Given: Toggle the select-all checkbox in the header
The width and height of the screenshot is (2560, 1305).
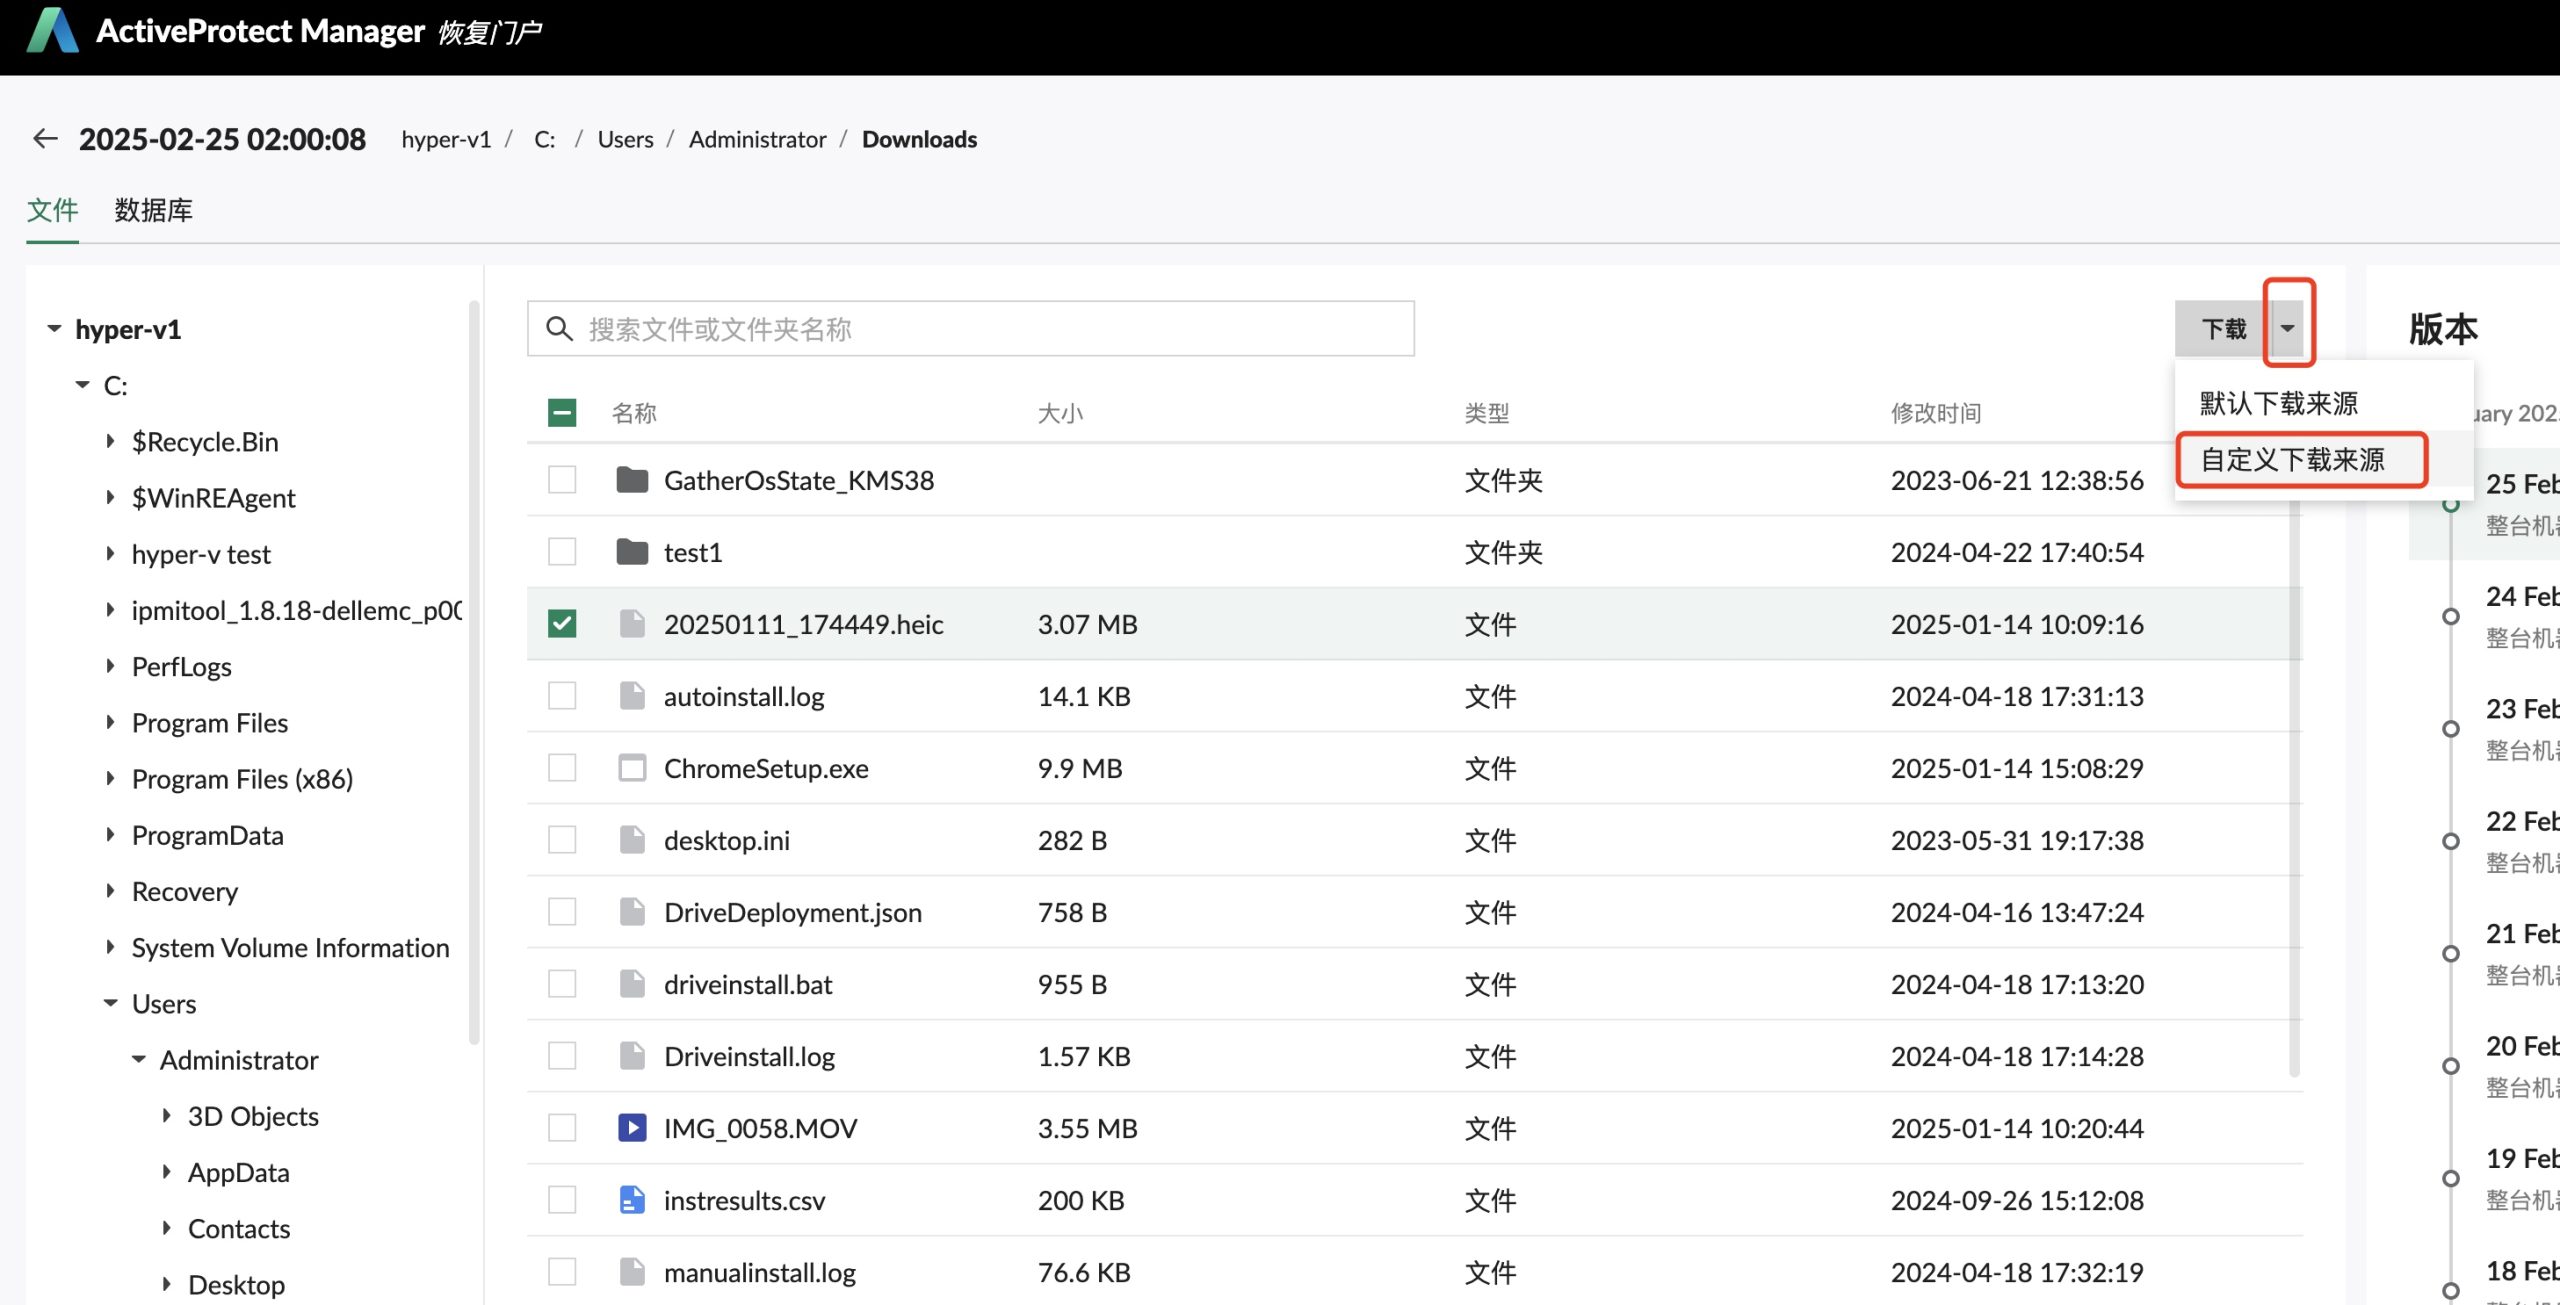Looking at the screenshot, I should click(x=562, y=413).
